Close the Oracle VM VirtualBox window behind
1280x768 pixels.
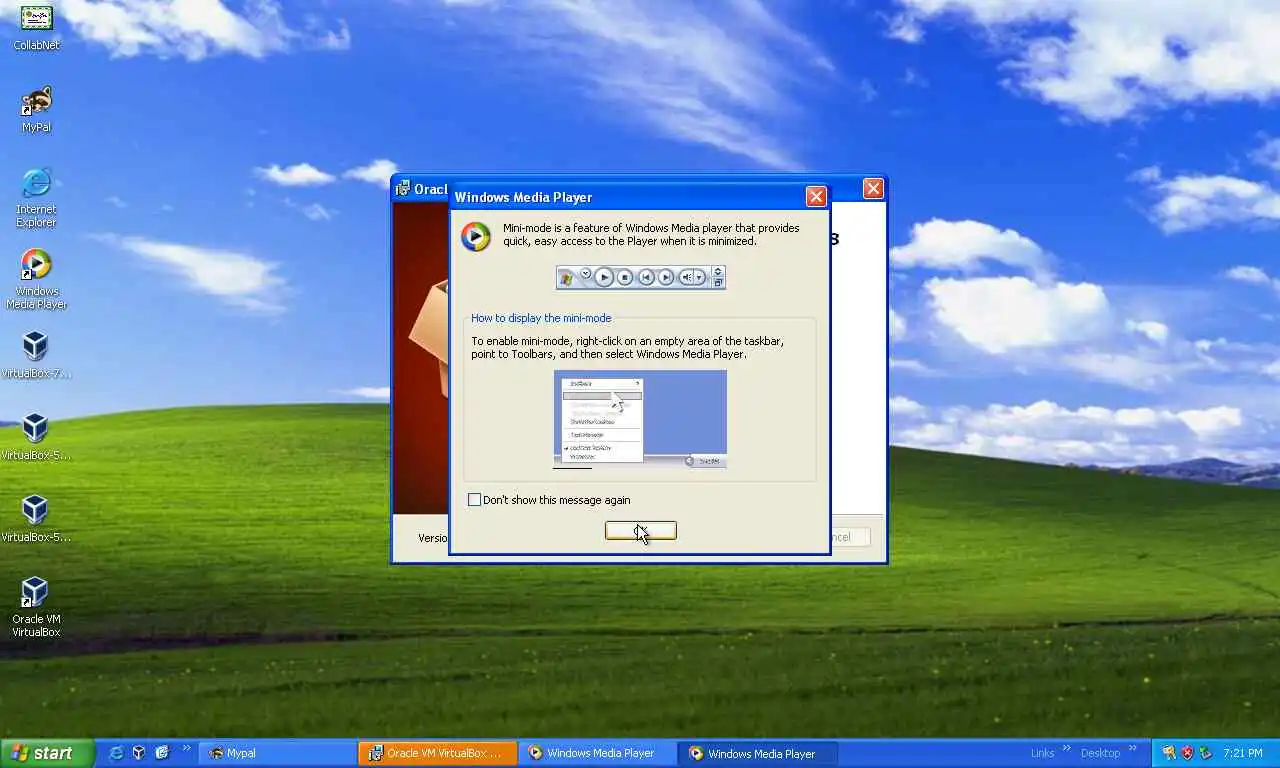[873, 188]
